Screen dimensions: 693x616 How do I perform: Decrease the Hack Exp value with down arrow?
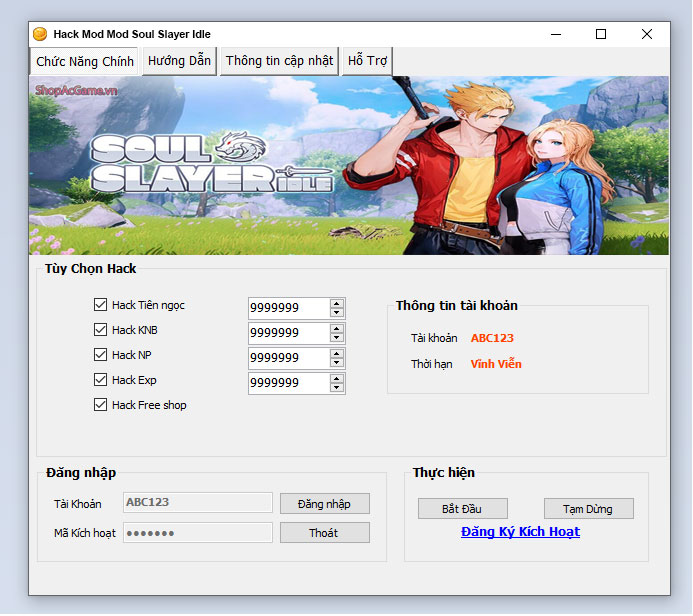[x=337, y=388]
